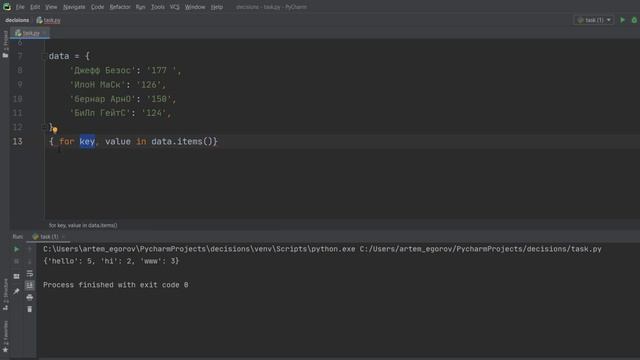Go up the stack trace in Run panel
640x360 pixels.
pos(29,249)
